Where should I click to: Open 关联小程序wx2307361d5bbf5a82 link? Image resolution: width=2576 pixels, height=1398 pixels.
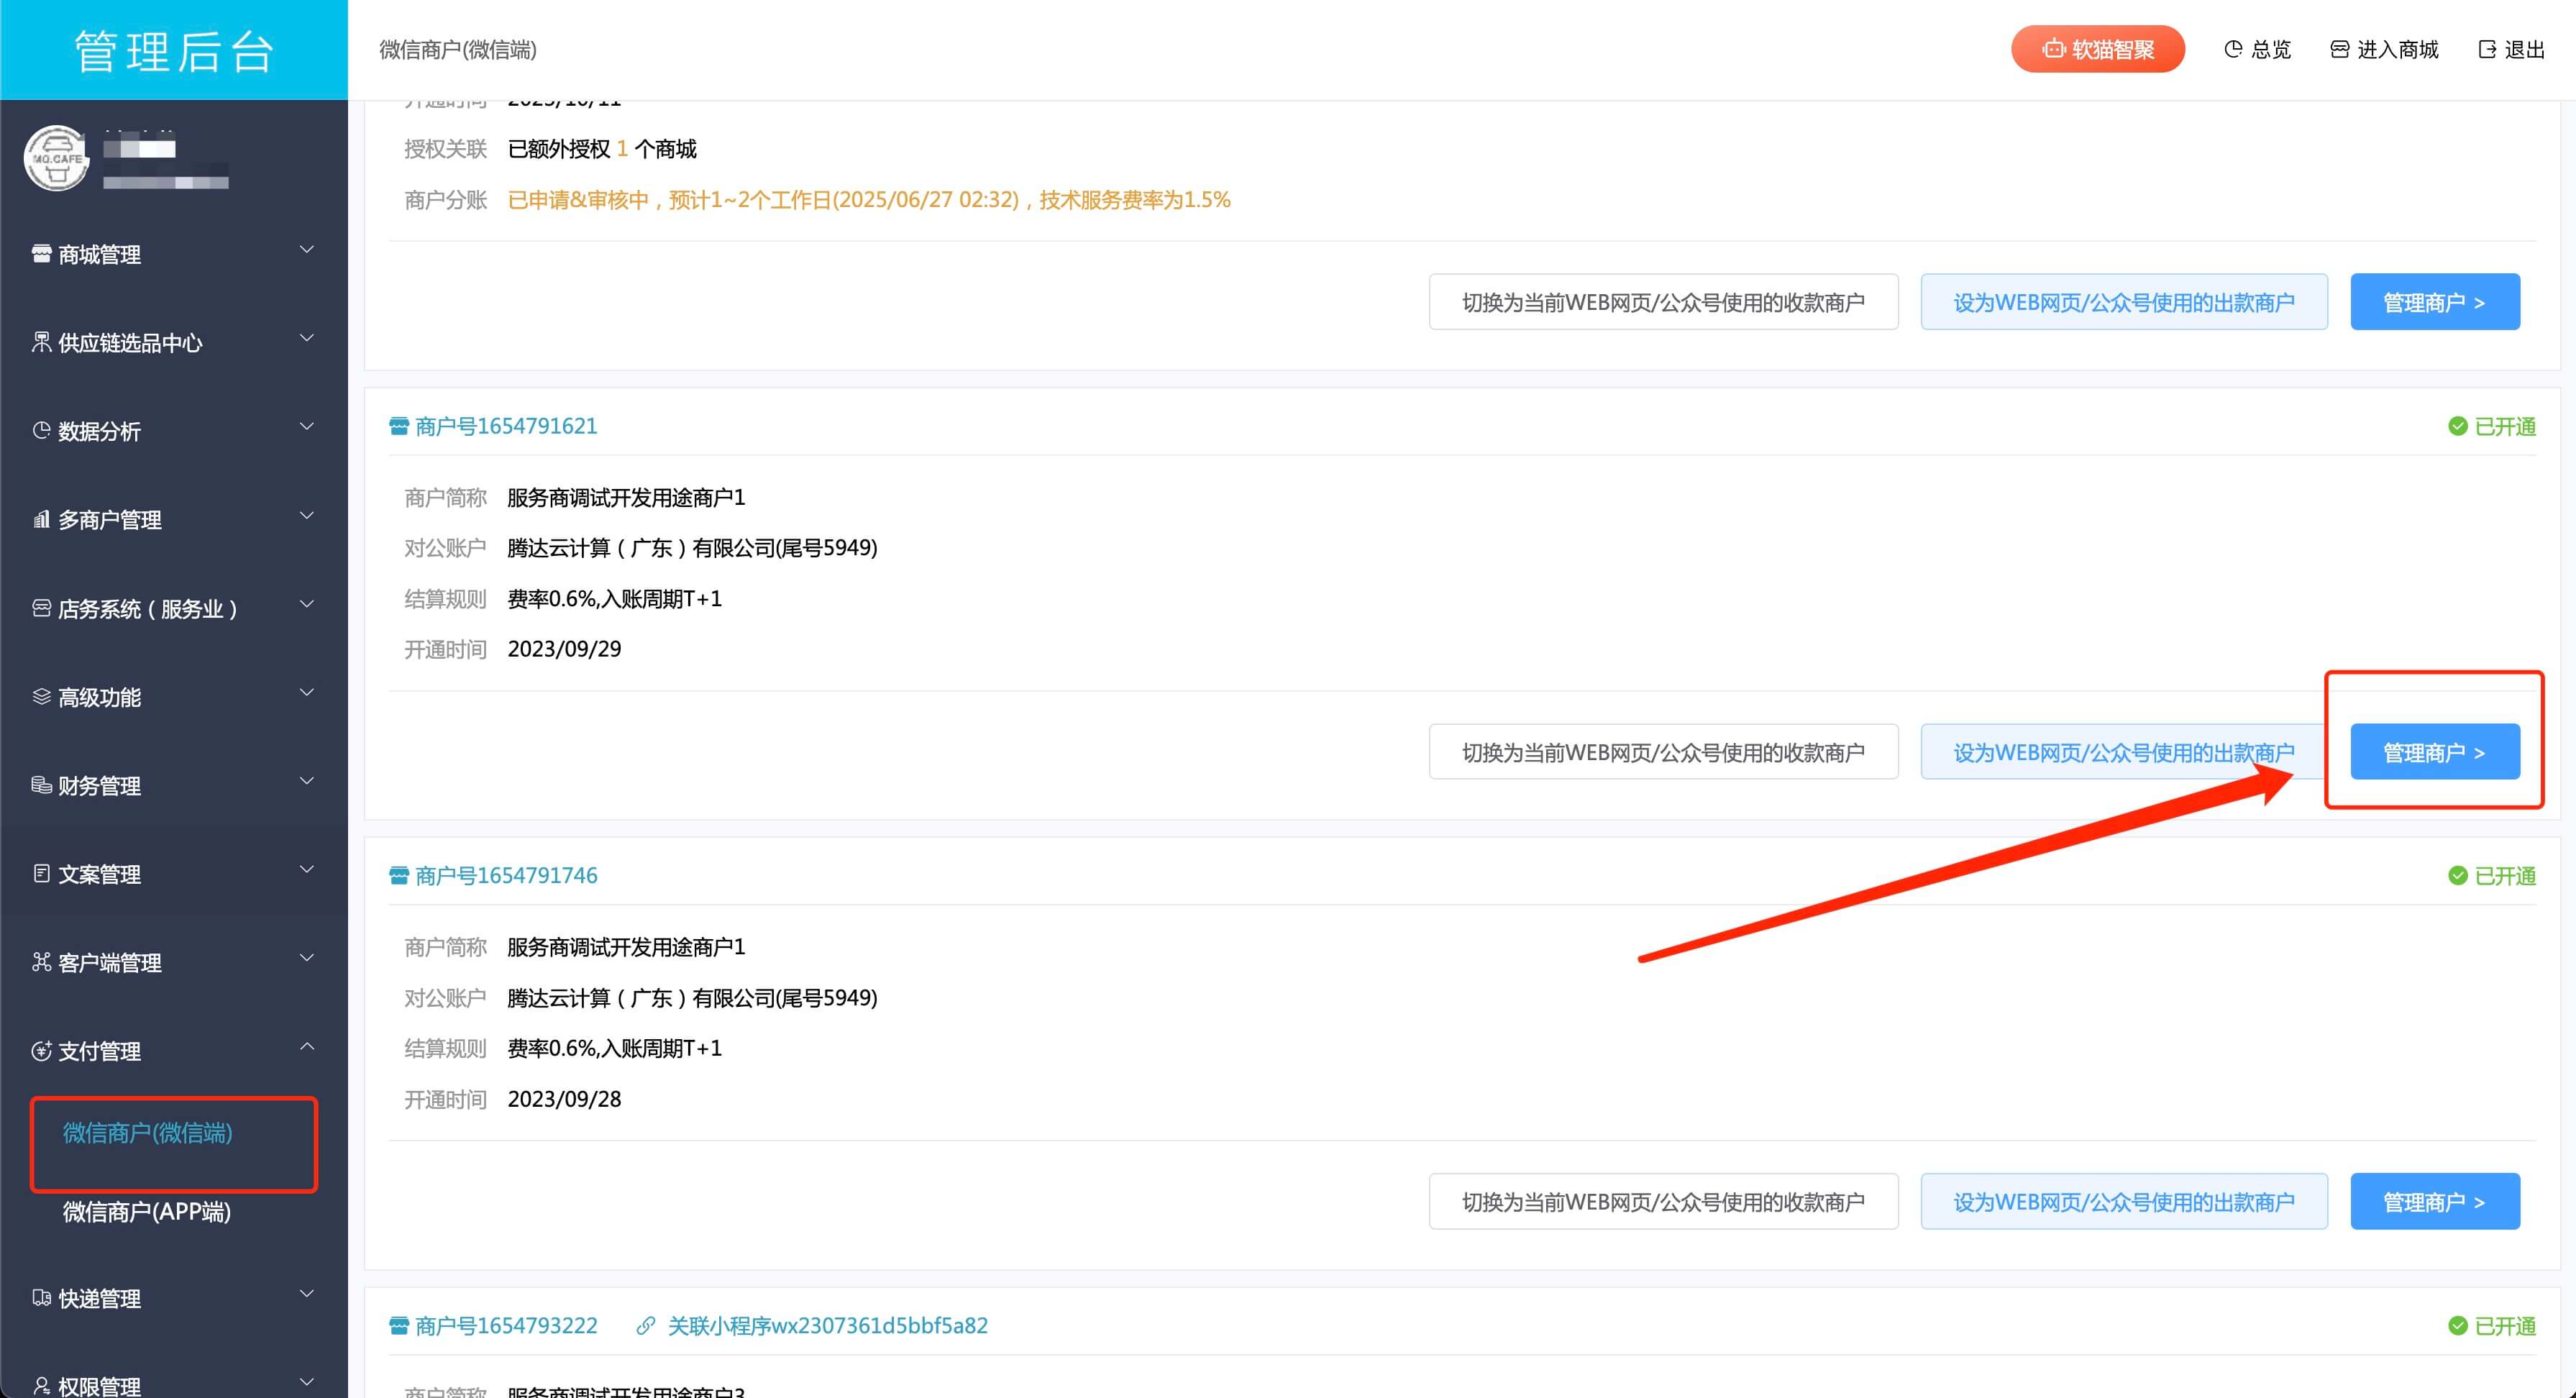point(828,1326)
